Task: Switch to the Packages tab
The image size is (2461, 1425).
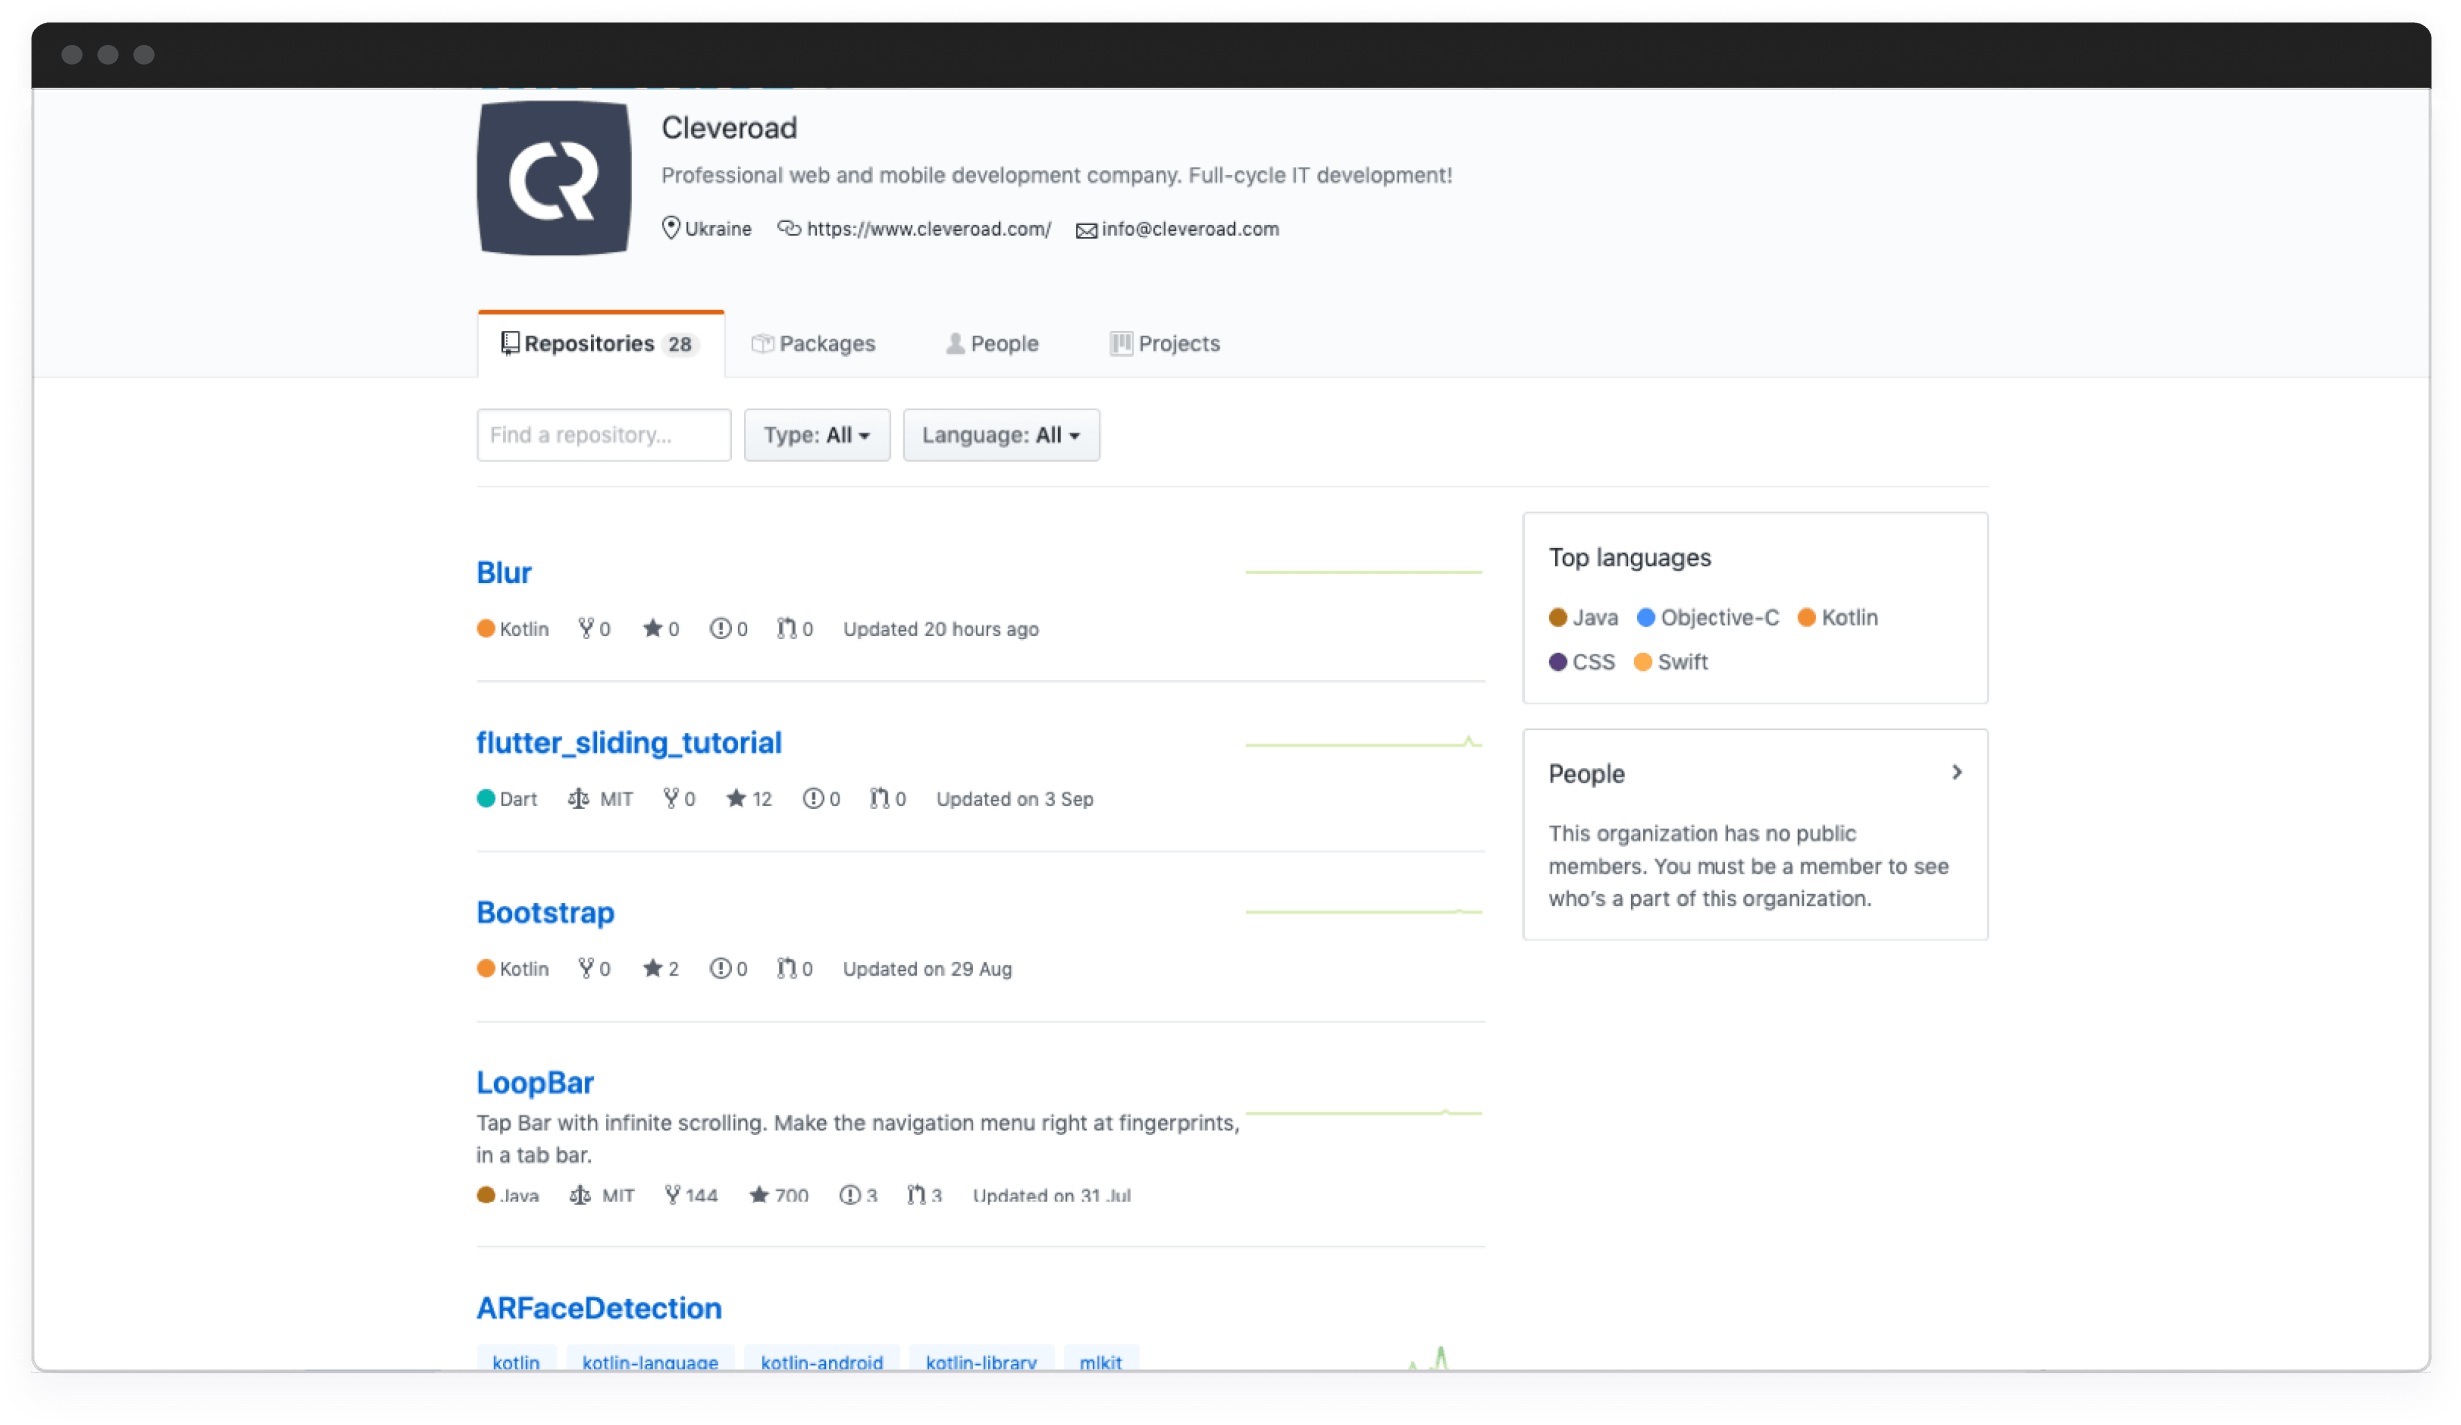Action: pos(813,344)
